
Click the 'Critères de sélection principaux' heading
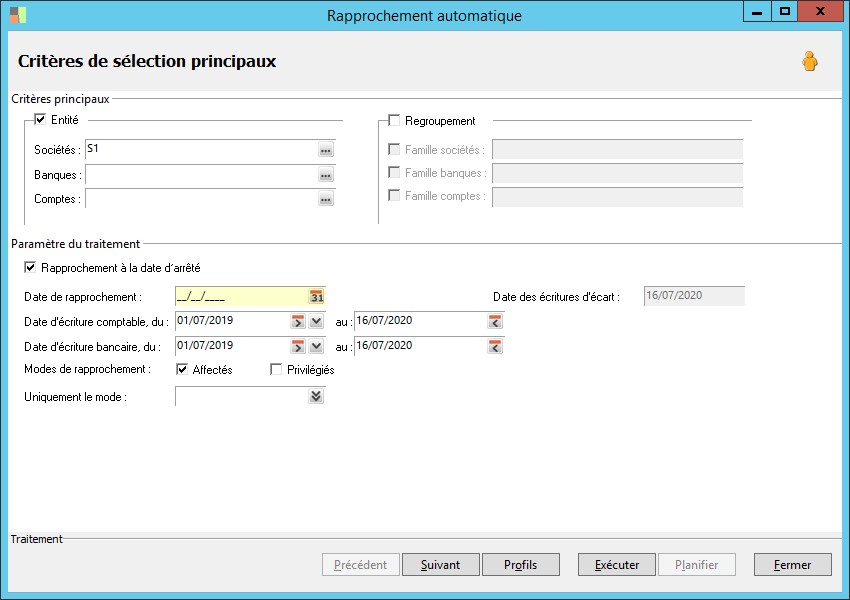point(147,61)
